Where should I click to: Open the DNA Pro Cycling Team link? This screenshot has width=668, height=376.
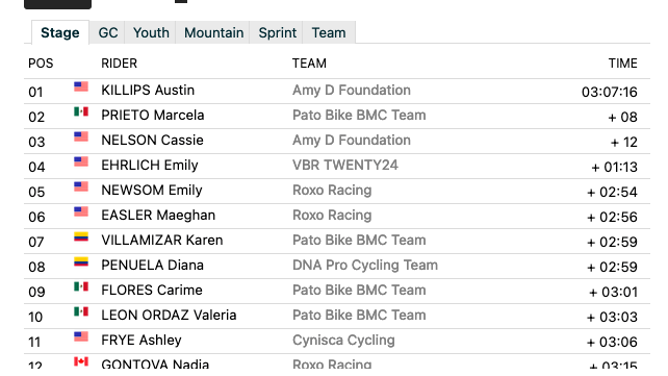[365, 265]
